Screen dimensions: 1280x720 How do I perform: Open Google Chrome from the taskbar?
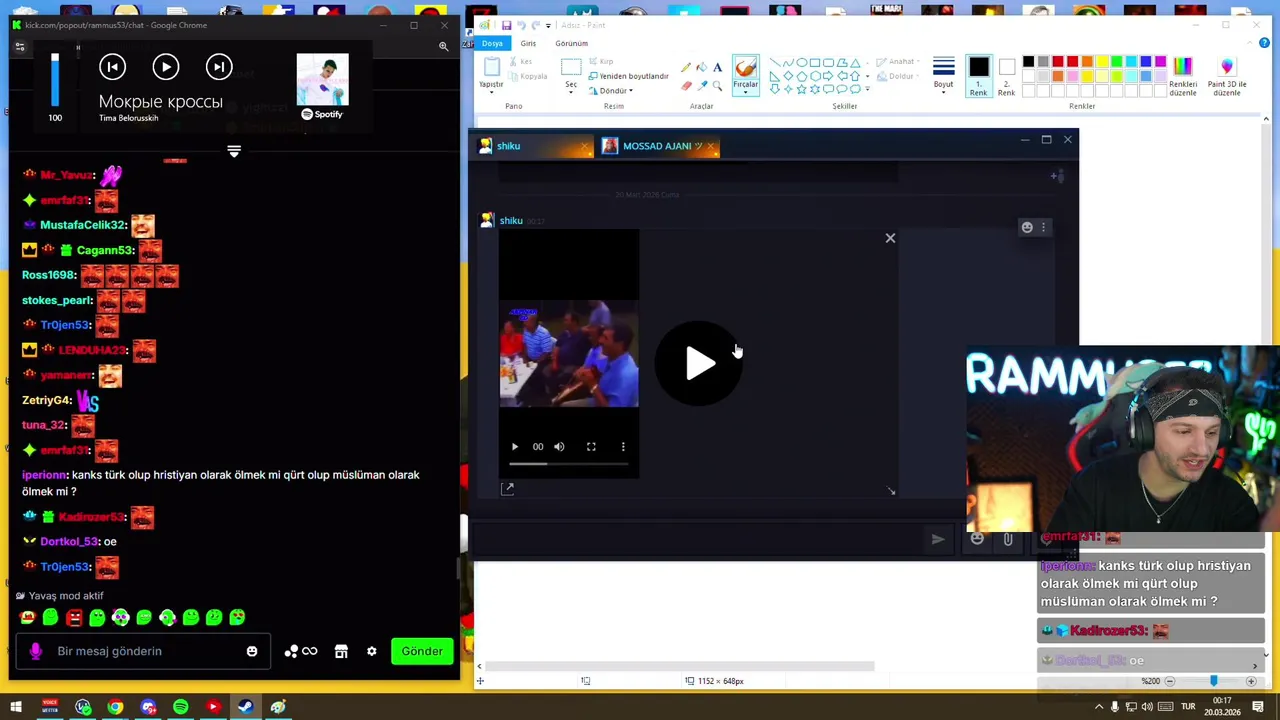115,707
